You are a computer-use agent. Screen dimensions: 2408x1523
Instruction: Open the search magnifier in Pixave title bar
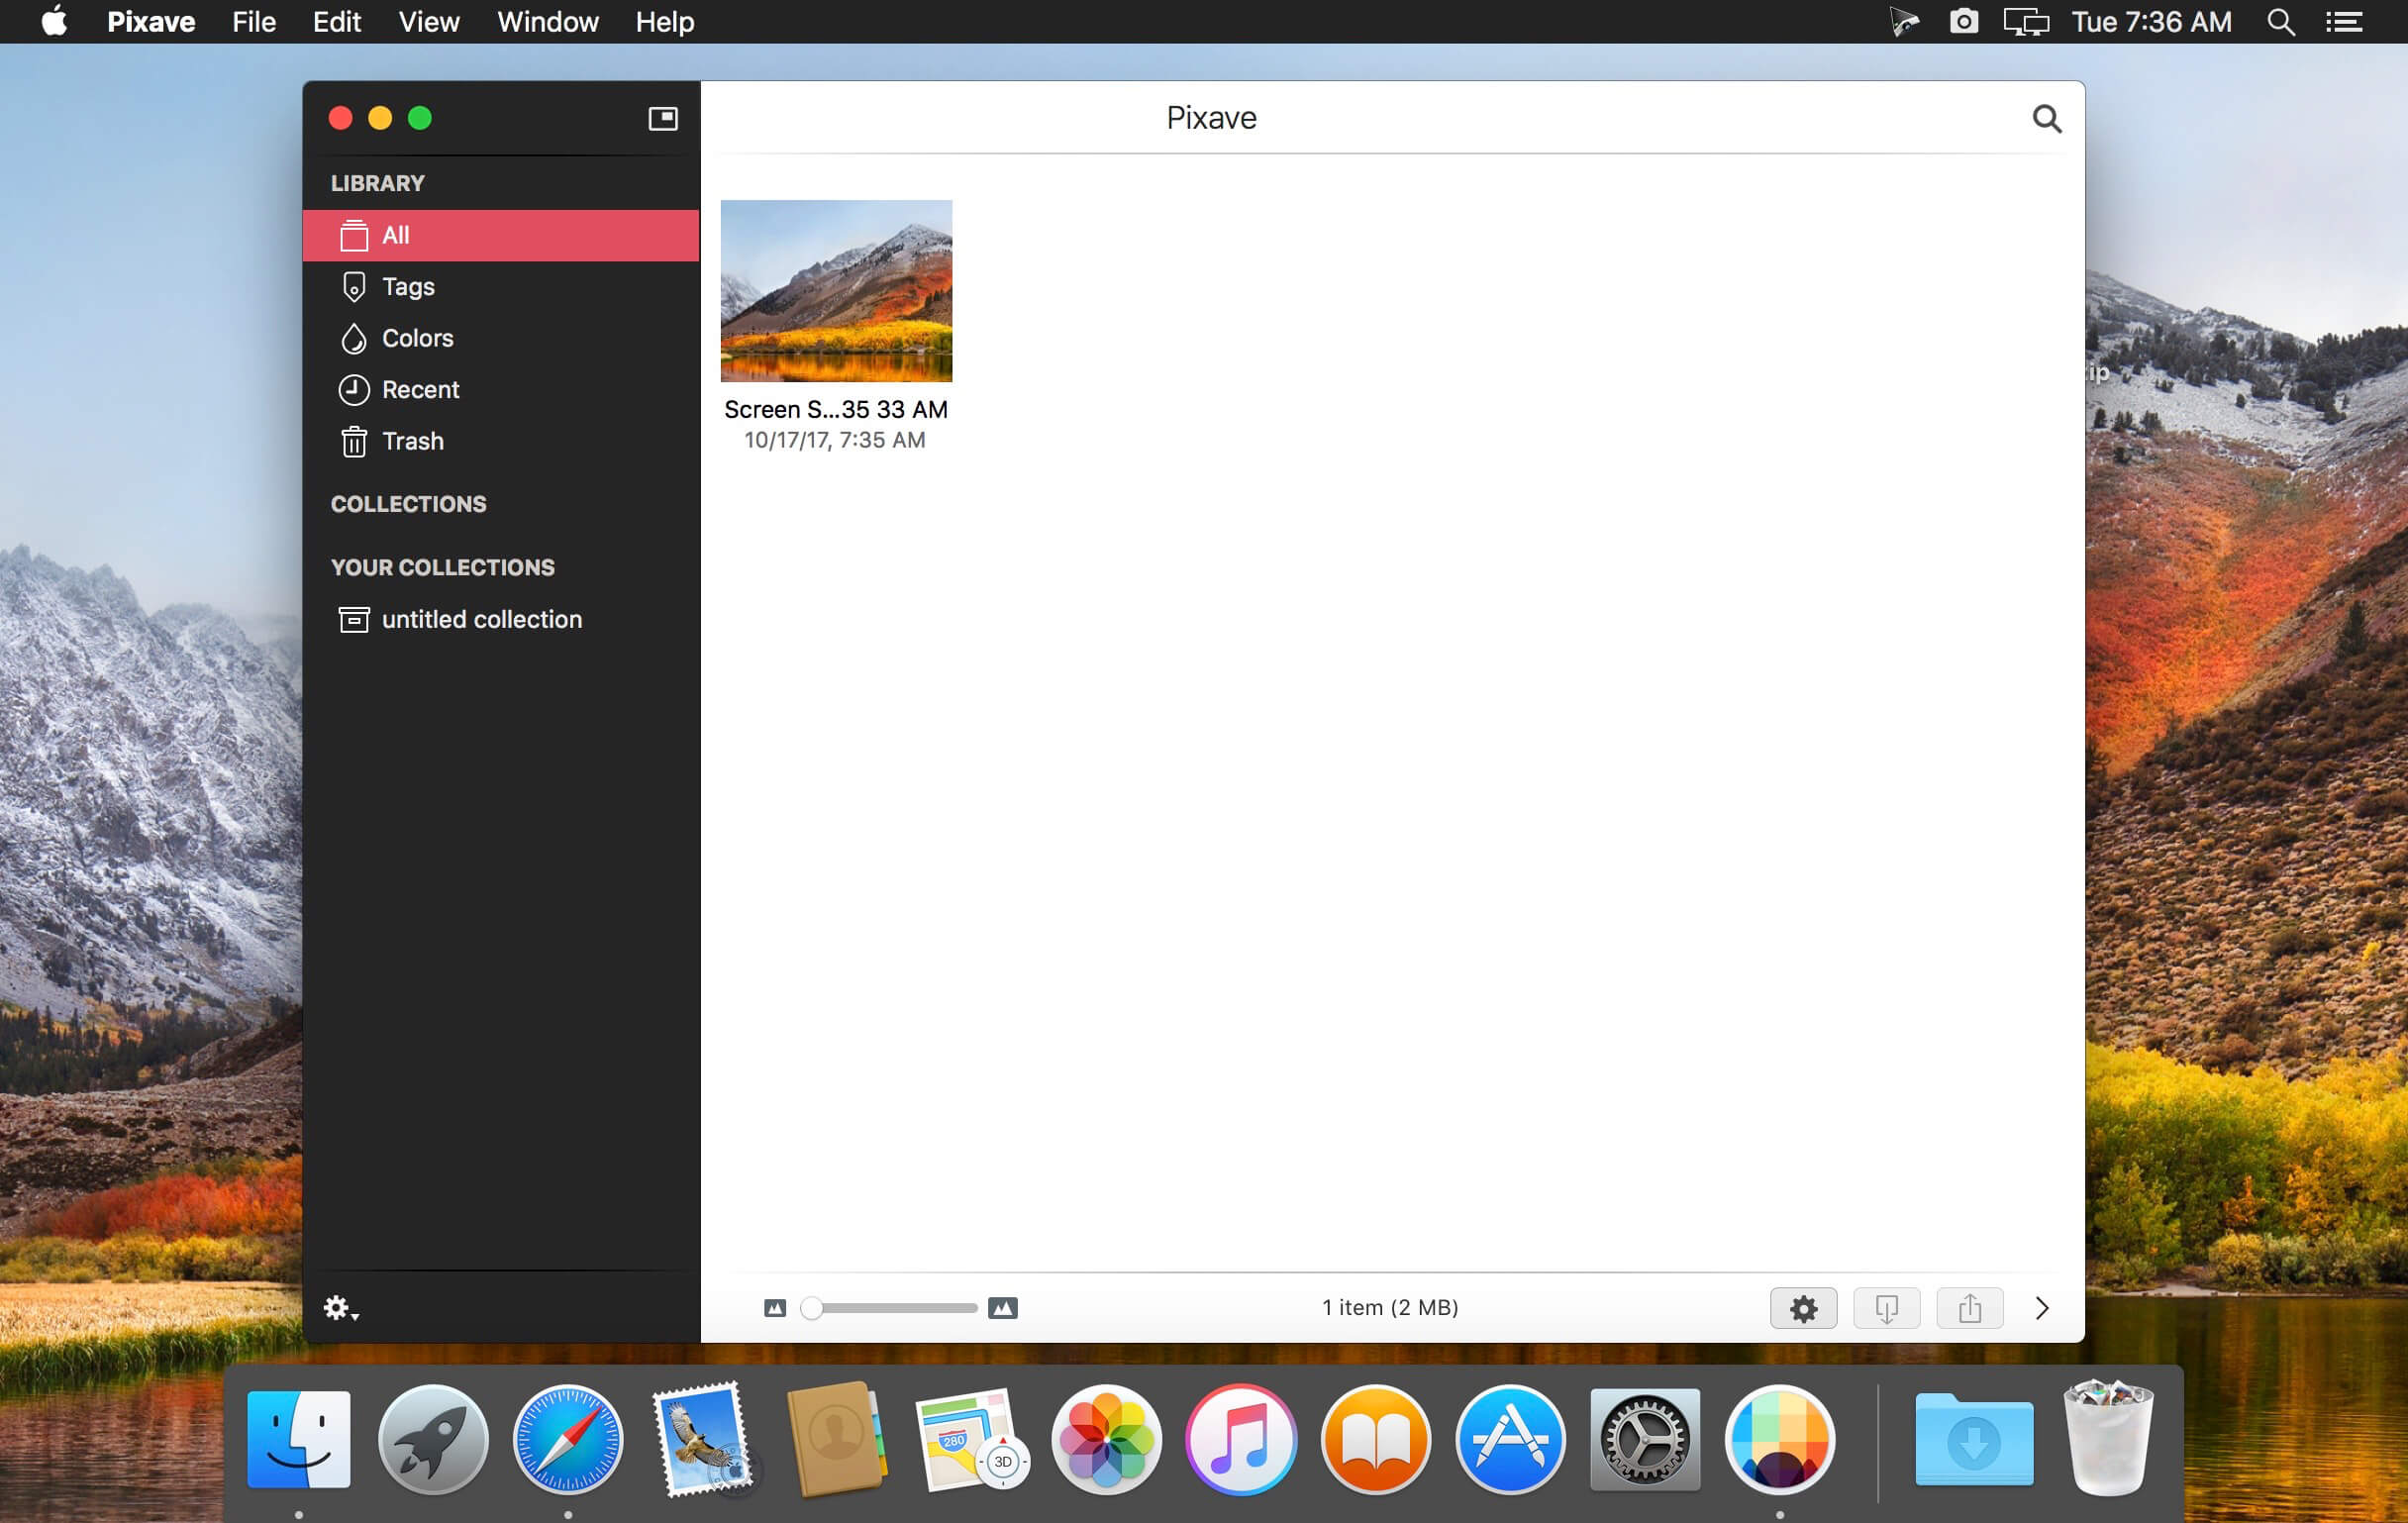pyautogui.click(x=2046, y=119)
